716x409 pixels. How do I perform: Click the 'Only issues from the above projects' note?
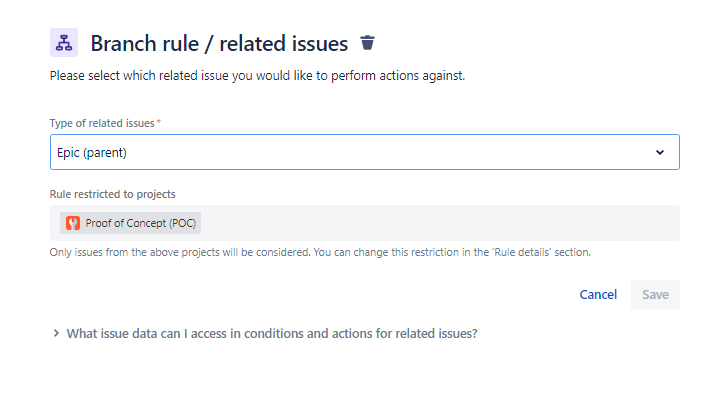tap(320, 252)
